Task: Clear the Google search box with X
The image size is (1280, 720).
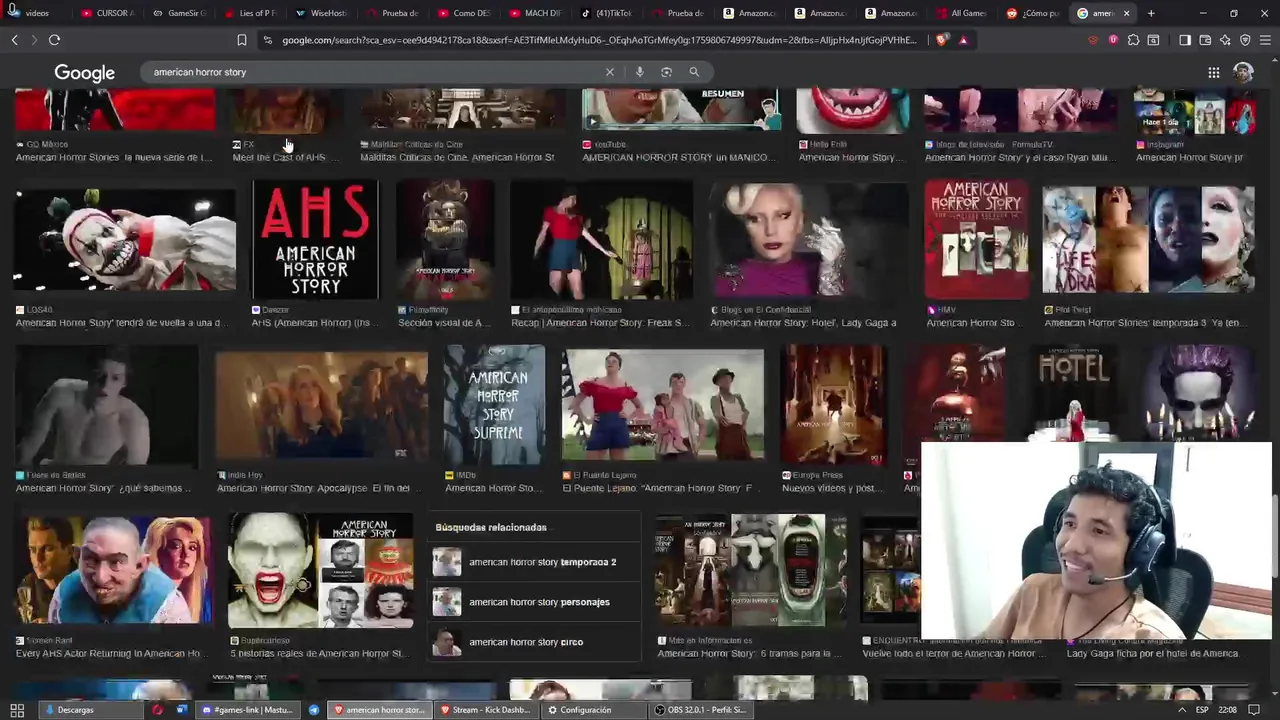Action: click(x=609, y=72)
